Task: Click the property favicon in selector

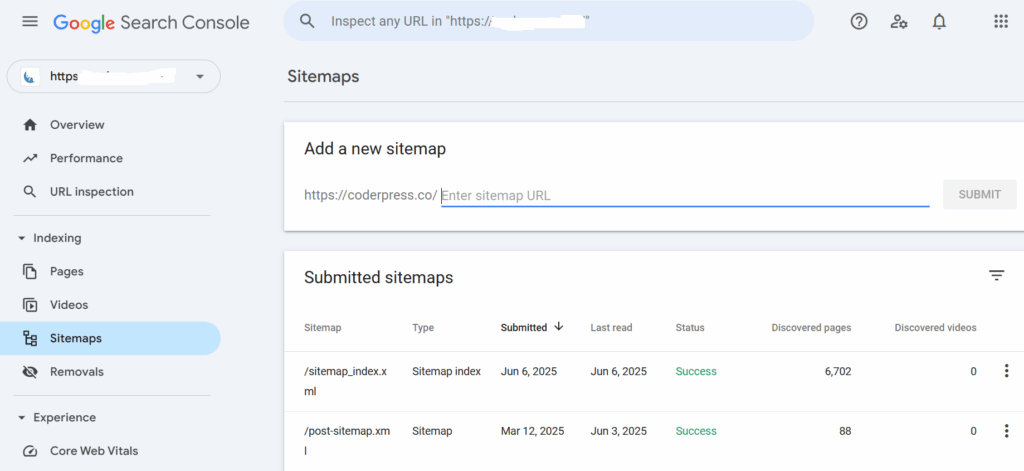Action: point(28,77)
